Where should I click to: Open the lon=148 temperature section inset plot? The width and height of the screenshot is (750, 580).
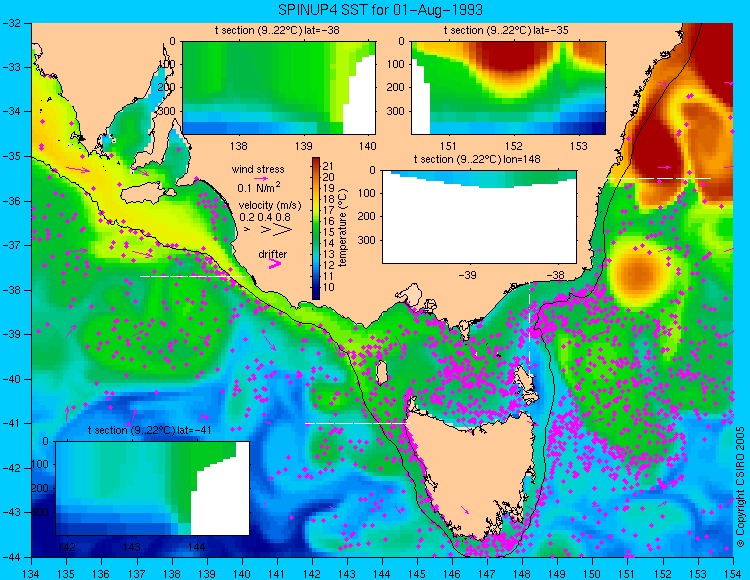(479, 217)
